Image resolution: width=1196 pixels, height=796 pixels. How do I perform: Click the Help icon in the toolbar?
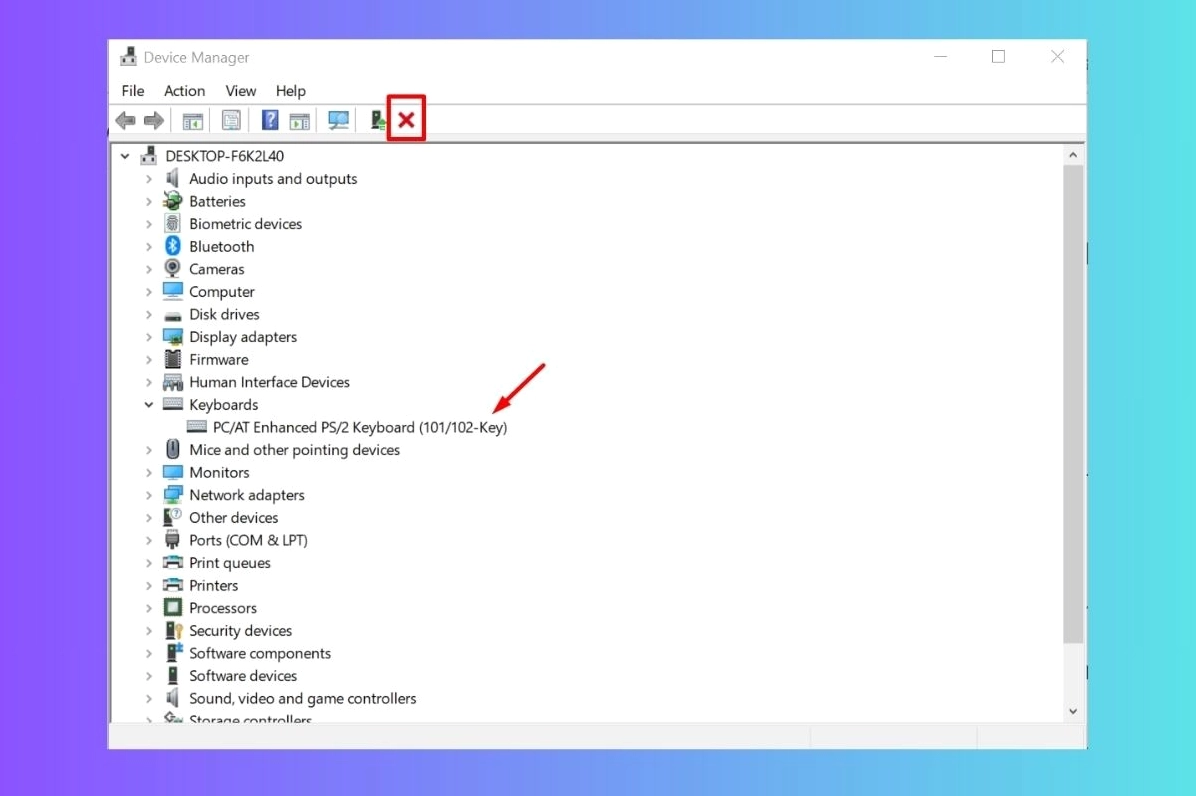269,120
